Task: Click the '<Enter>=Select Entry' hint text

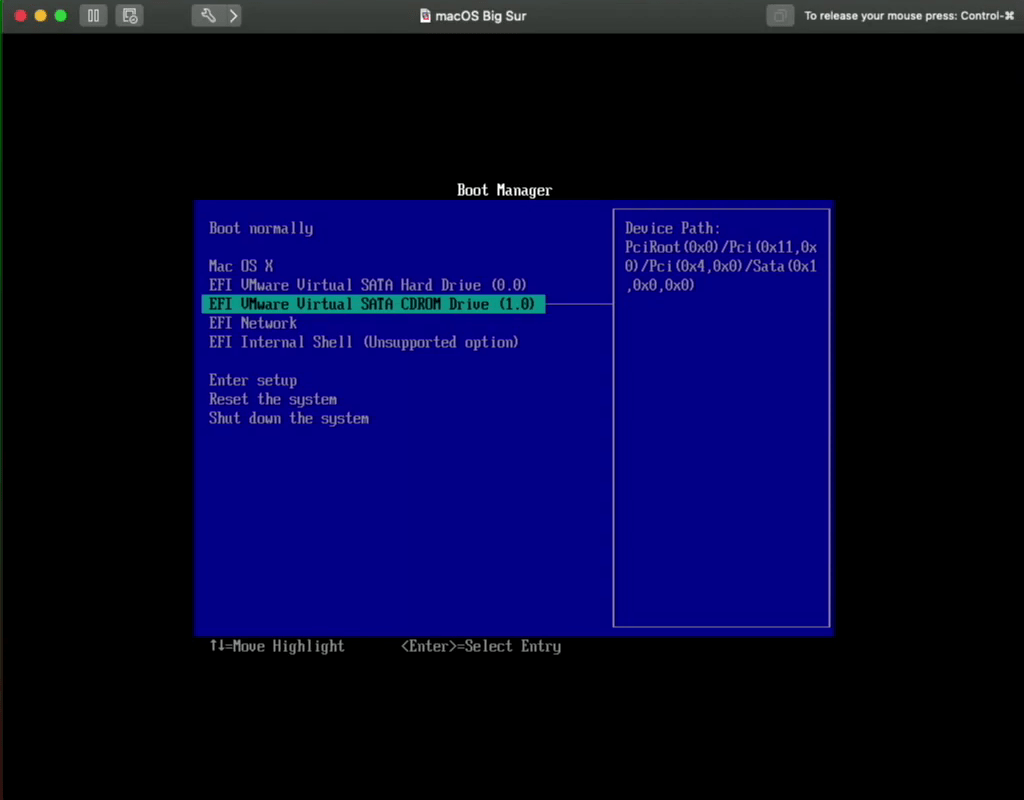Action: pyautogui.click(x=481, y=647)
